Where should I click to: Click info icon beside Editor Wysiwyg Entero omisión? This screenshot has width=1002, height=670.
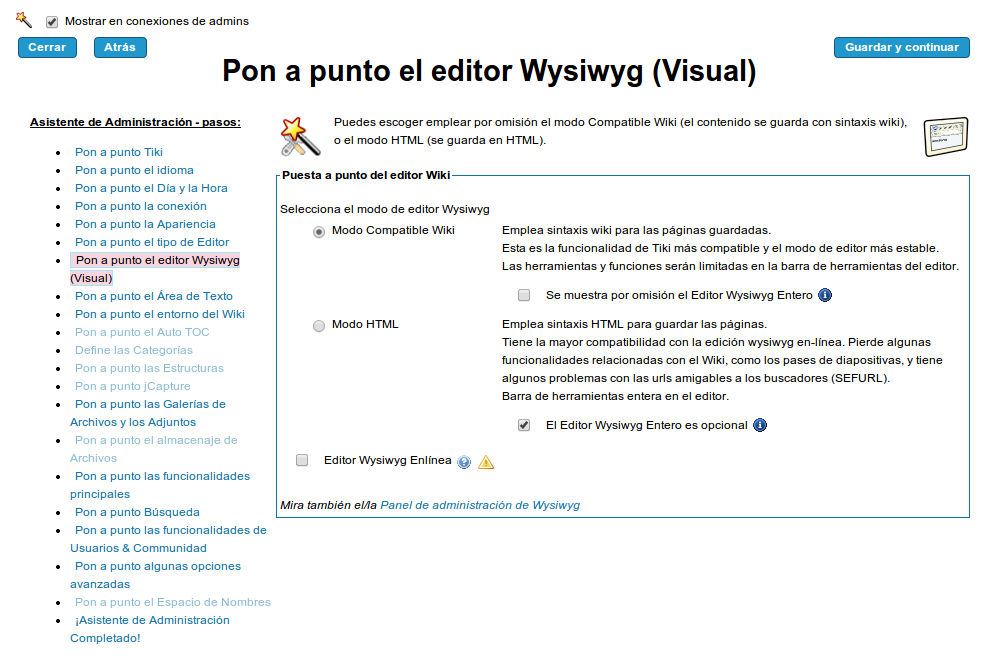[825, 295]
